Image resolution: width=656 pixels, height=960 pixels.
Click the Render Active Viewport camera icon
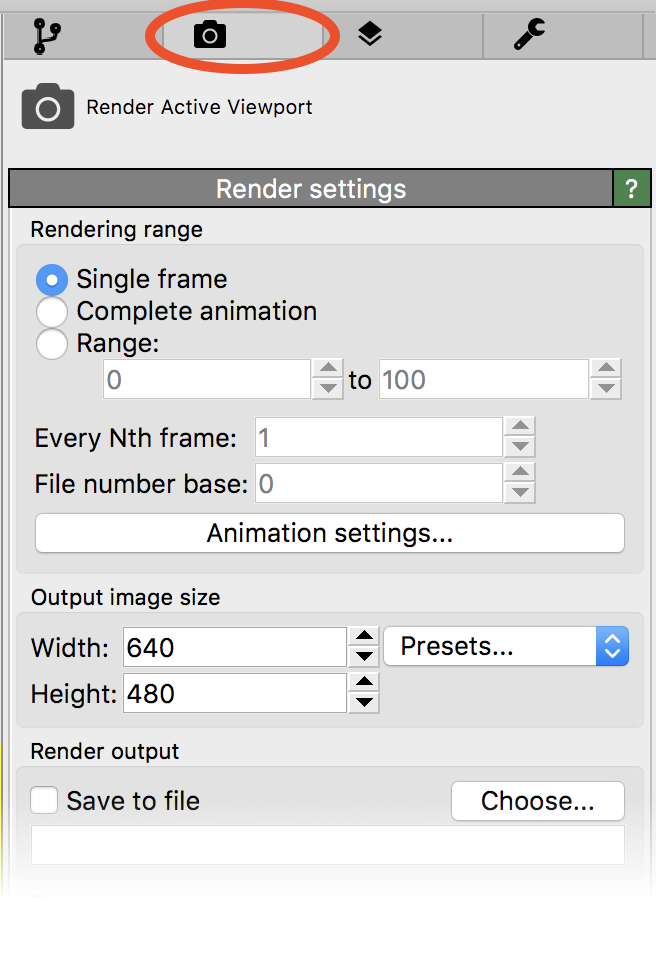coord(48,108)
